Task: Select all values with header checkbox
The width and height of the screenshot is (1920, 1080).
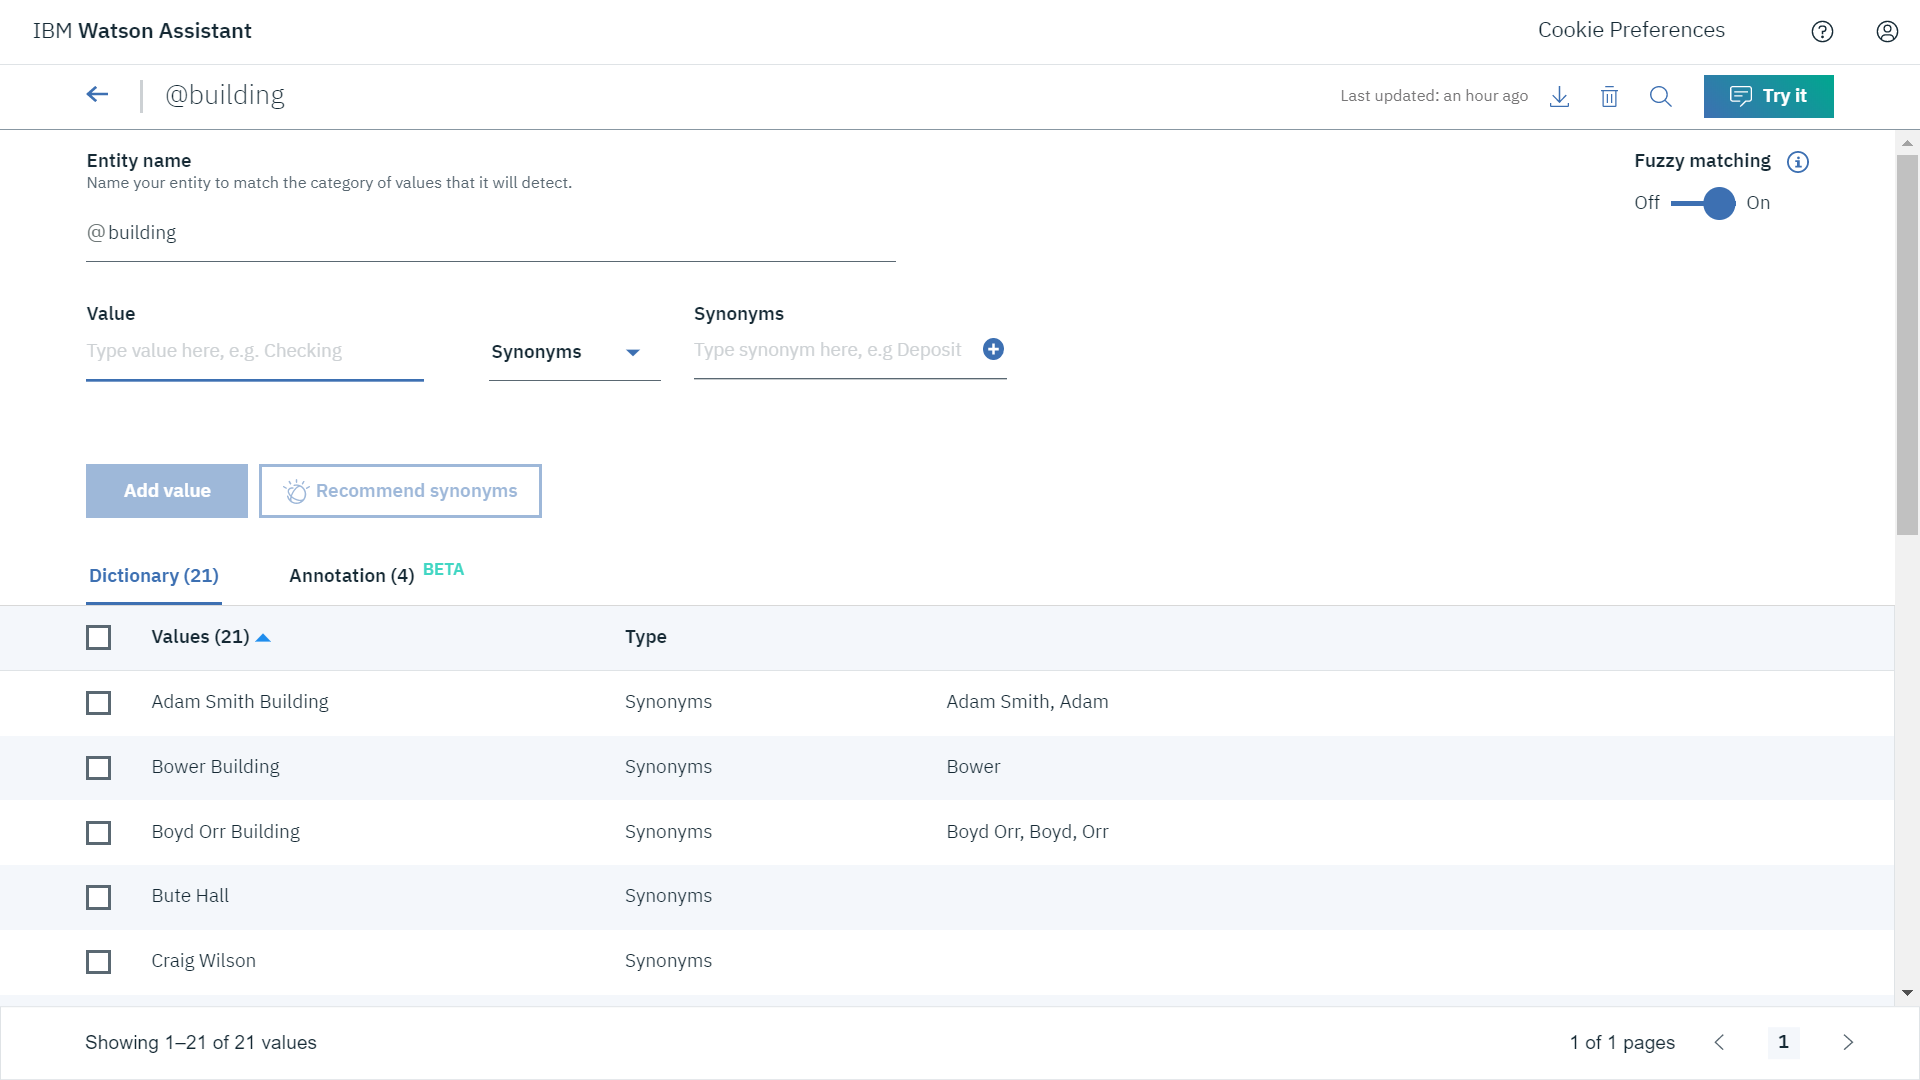Action: tap(98, 637)
